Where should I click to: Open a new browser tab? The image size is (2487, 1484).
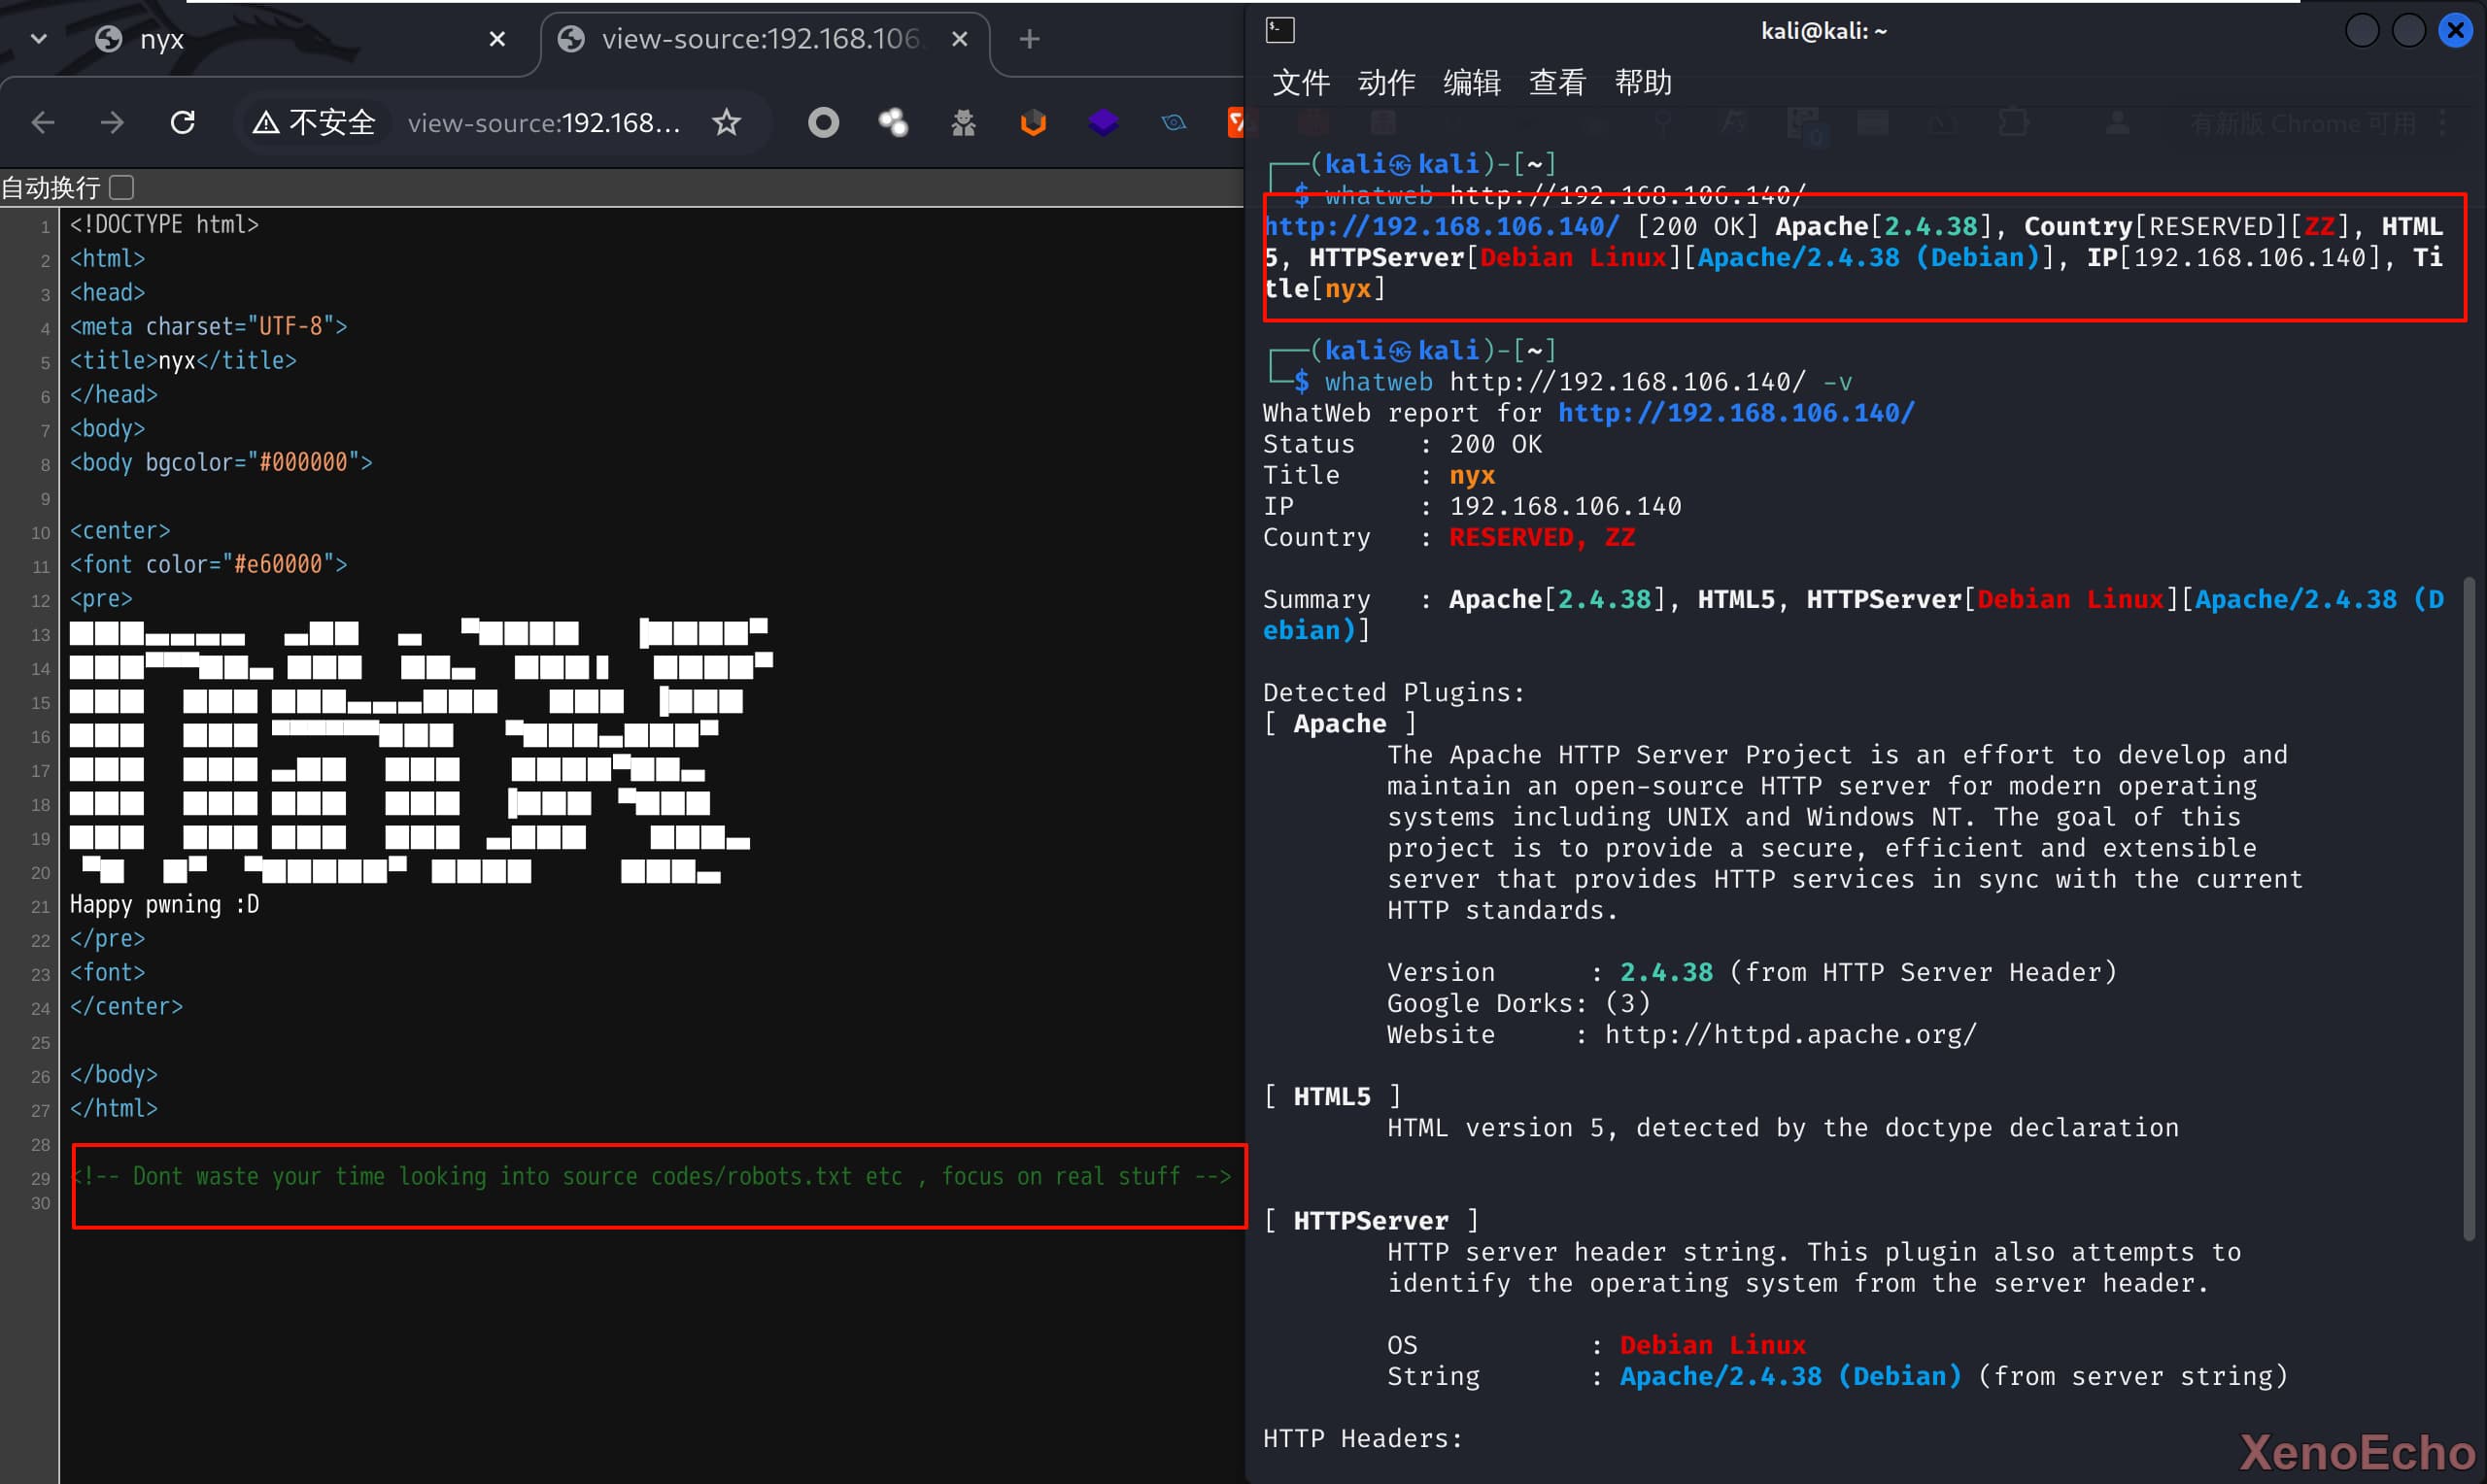coord(1029,39)
